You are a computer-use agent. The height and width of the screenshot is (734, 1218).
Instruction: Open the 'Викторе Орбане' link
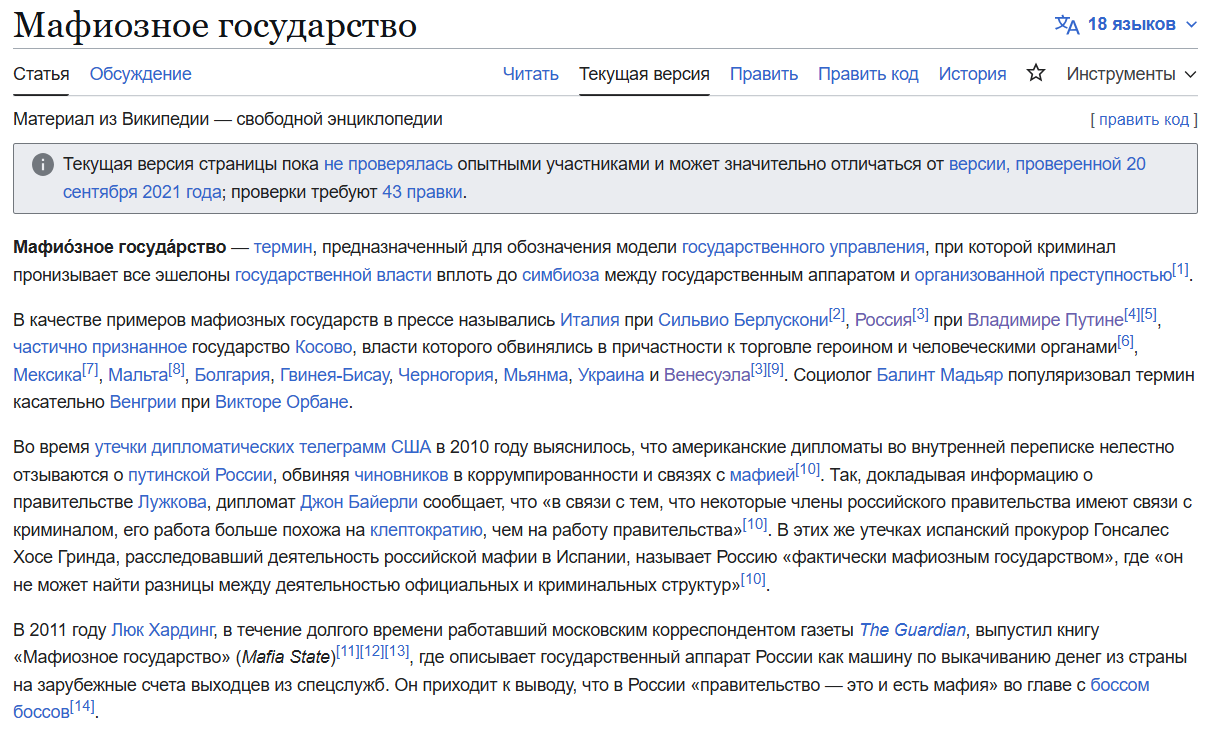click(282, 402)
